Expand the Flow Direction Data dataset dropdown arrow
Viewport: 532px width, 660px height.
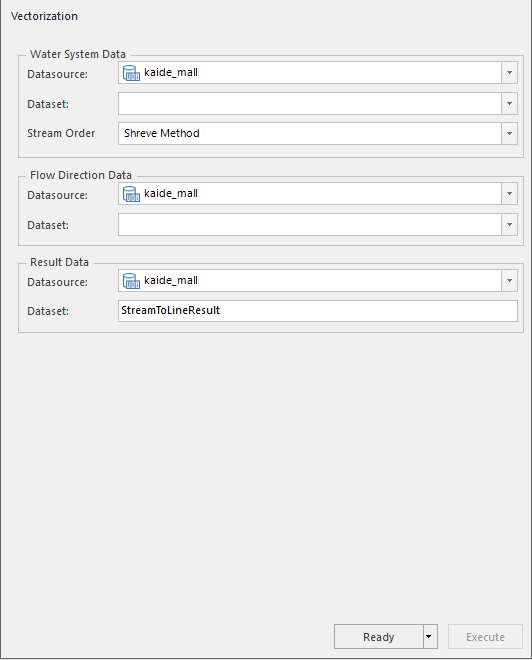click(x=509, y=224)
